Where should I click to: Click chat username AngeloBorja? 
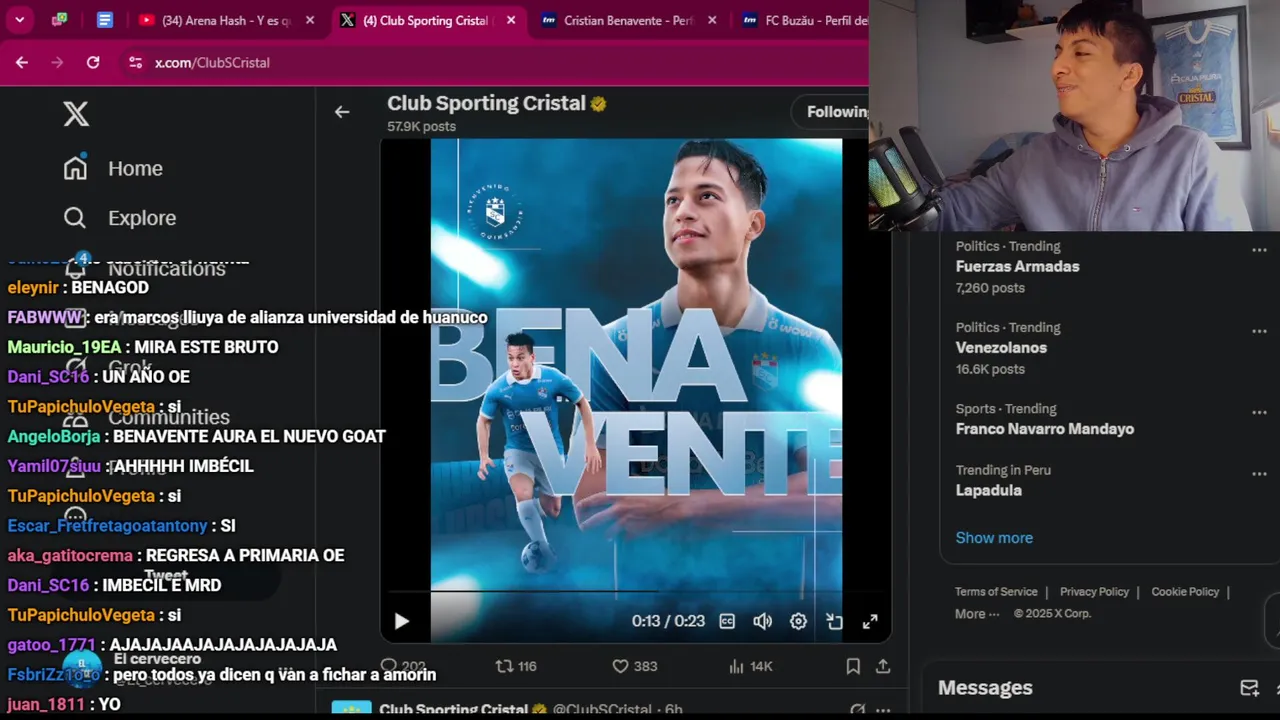pyautogui.click(x=54, y=436)
